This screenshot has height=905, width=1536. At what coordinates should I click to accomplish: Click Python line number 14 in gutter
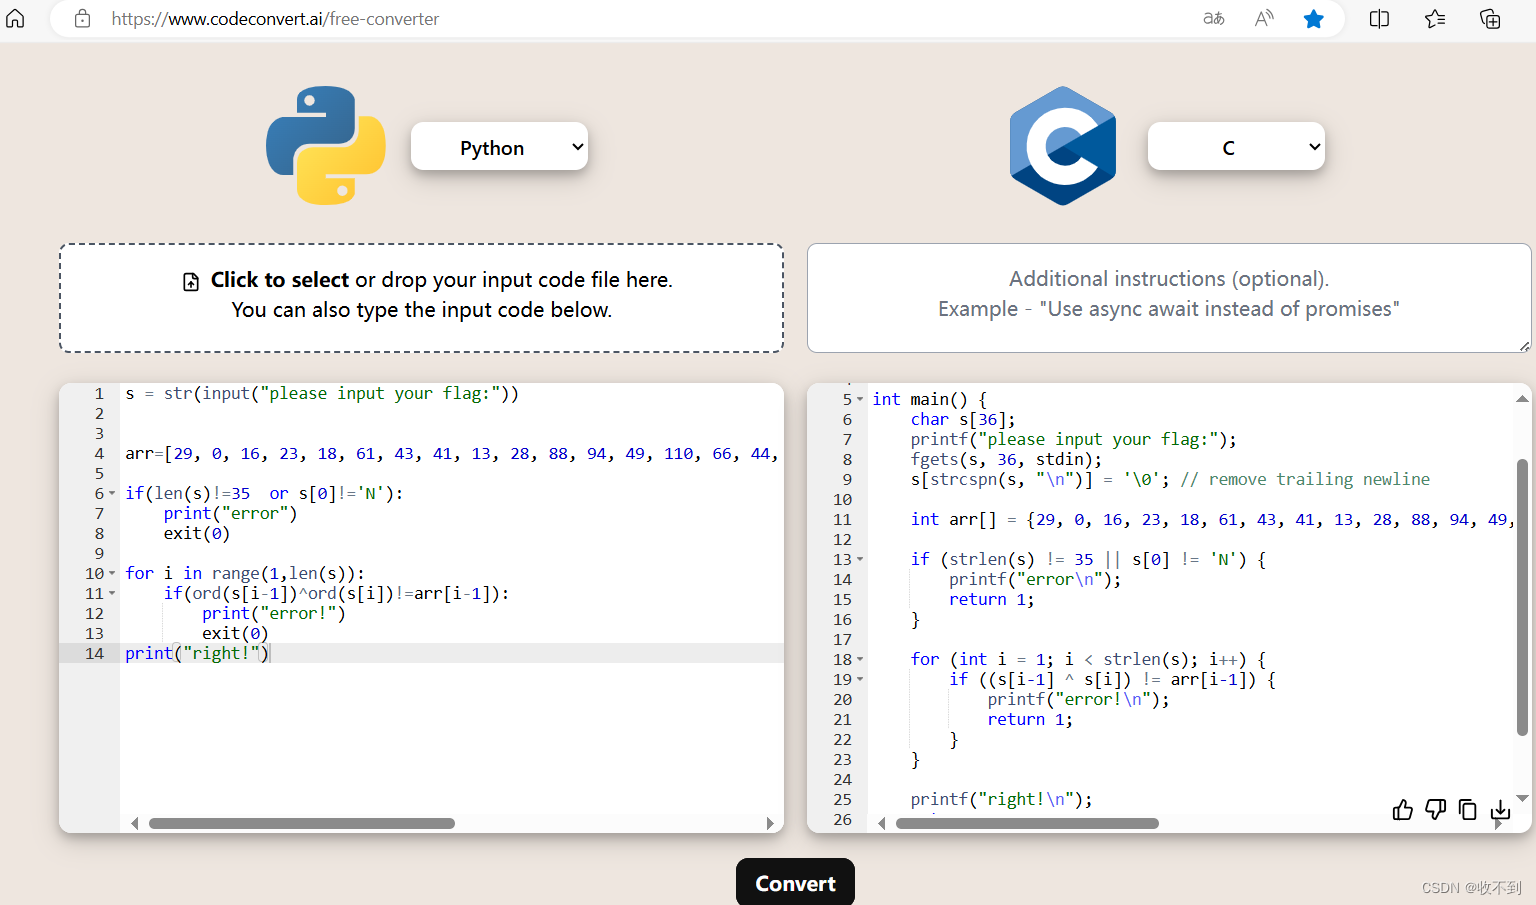point(94,653)
